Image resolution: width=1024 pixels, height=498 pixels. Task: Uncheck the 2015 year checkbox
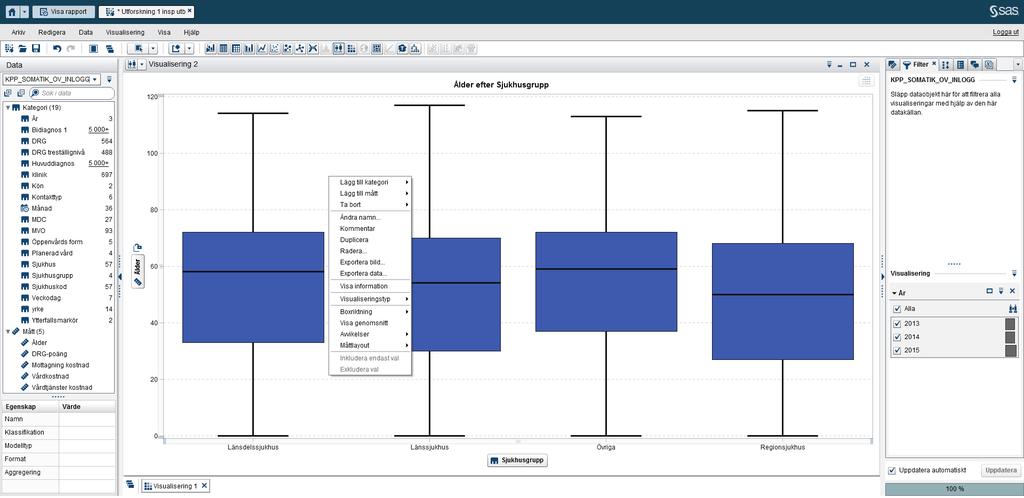[x=897, y=351]
